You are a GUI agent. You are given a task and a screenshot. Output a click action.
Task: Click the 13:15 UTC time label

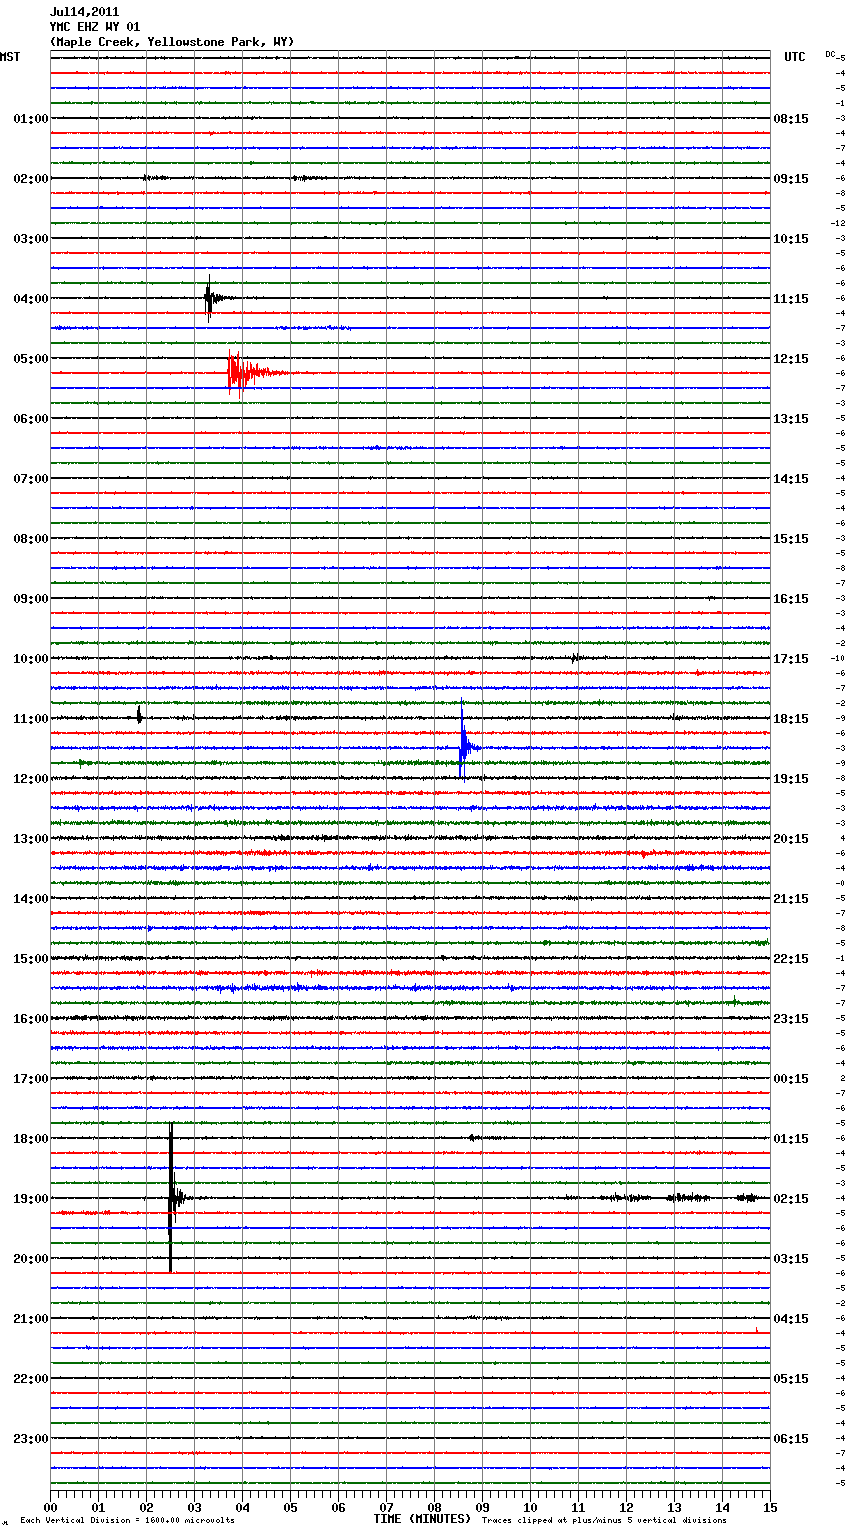791,419
